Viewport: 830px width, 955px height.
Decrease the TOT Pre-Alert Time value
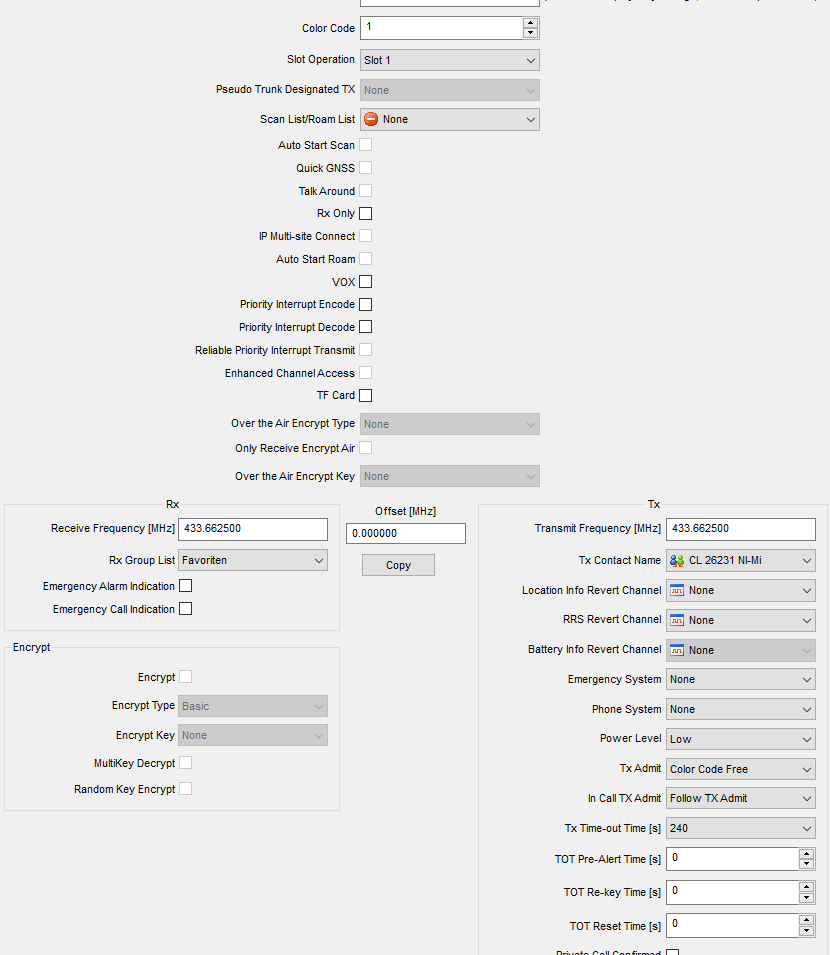pyautogui.click(x=807, y=864)
